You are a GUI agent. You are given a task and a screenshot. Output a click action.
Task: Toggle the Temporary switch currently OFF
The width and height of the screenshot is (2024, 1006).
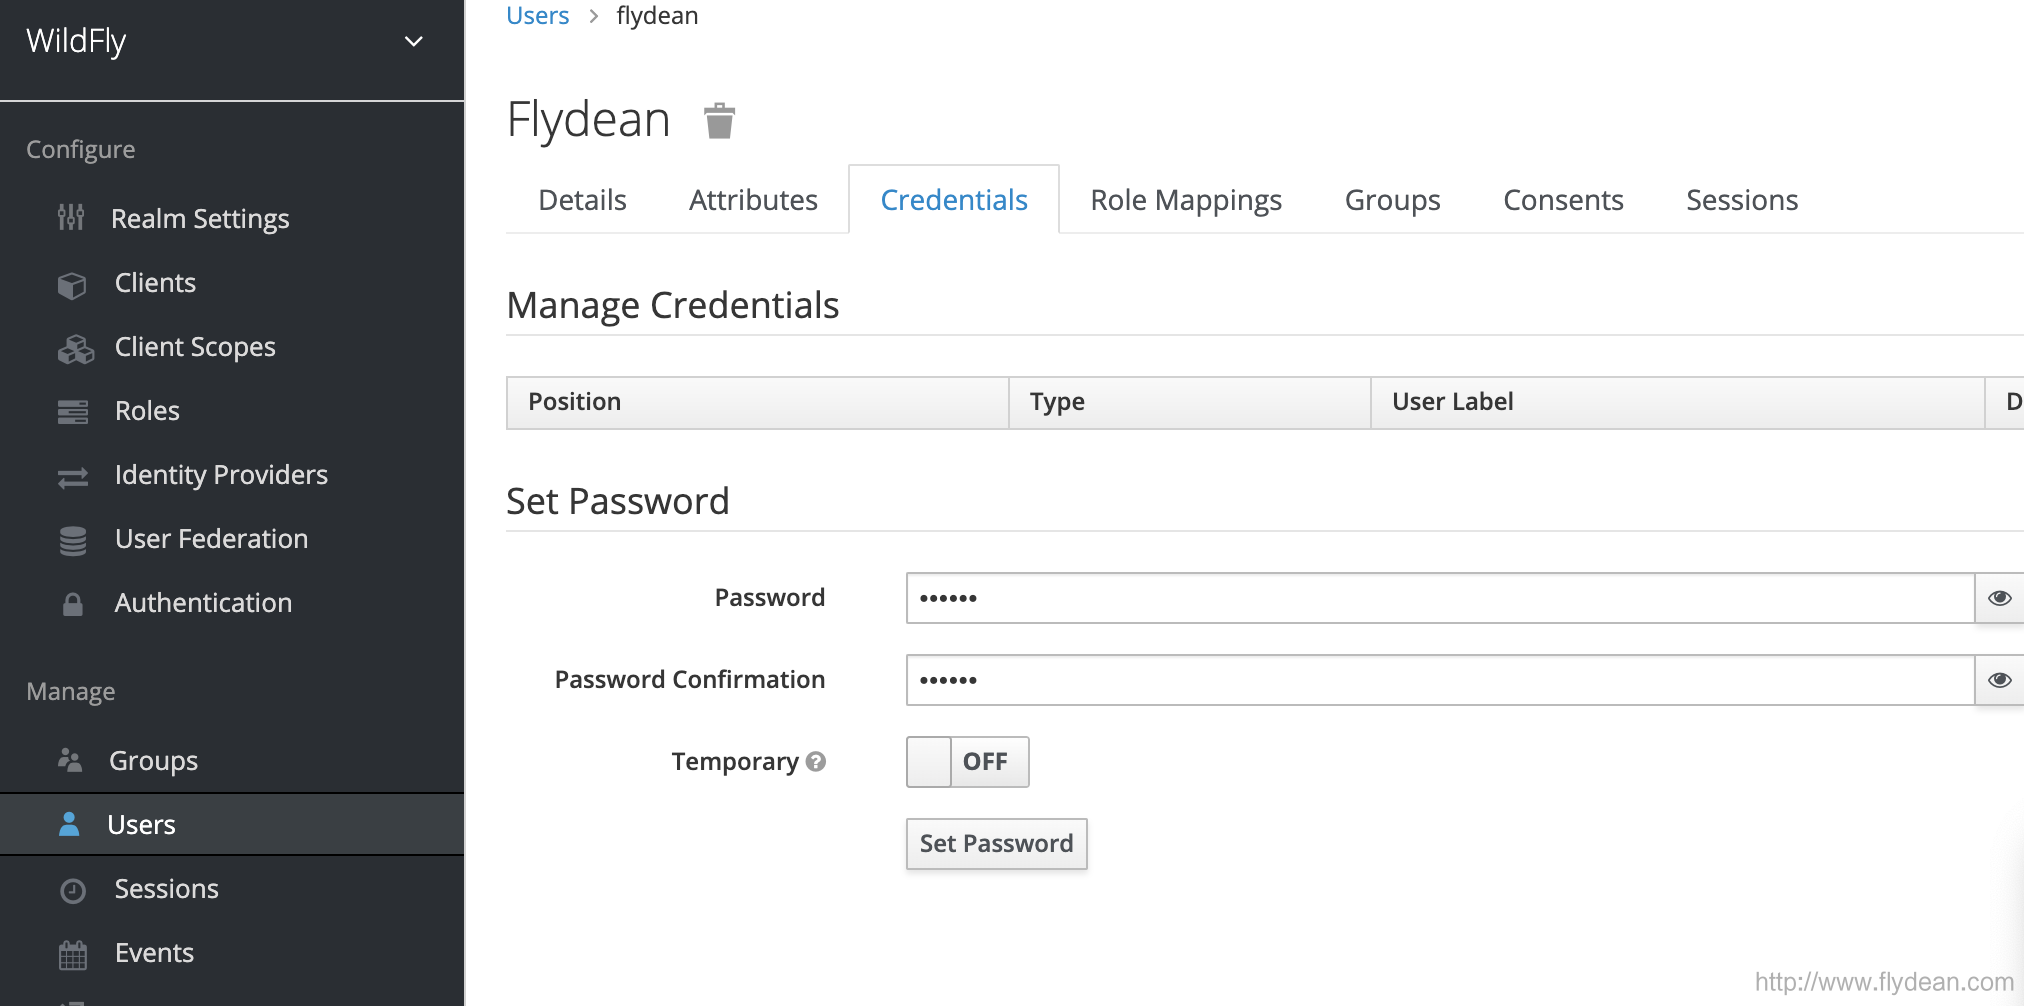pyautogui.click(x=968, y=762)
